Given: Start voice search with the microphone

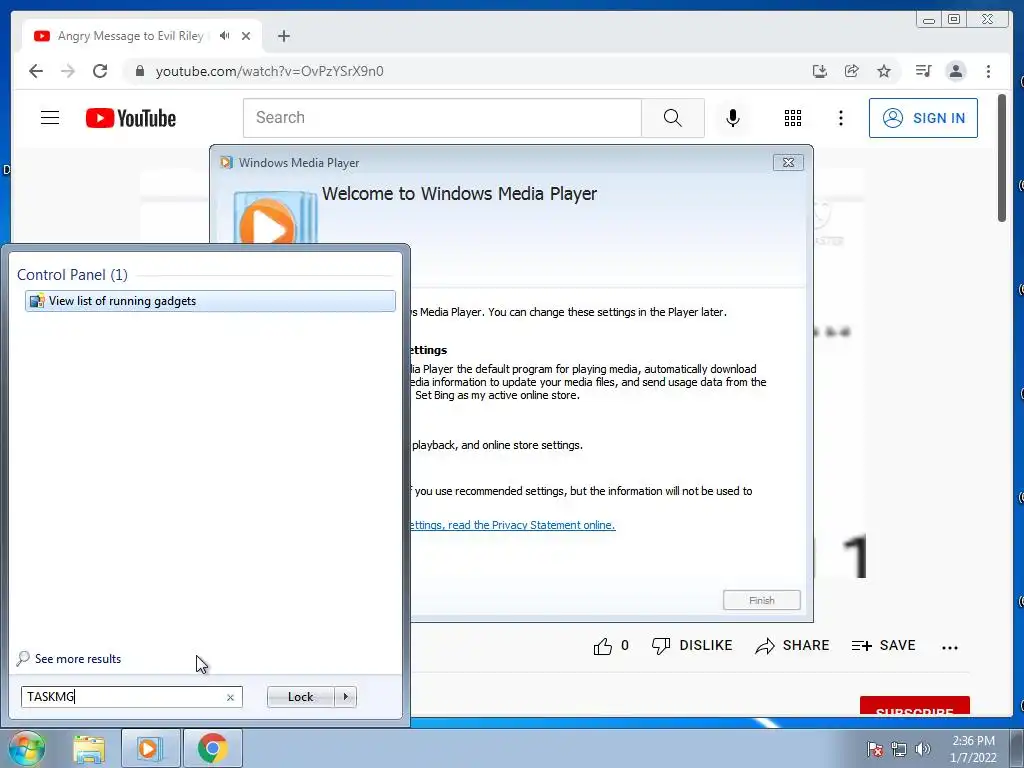Looking at the screenshot, I should (x=733, y=118).
